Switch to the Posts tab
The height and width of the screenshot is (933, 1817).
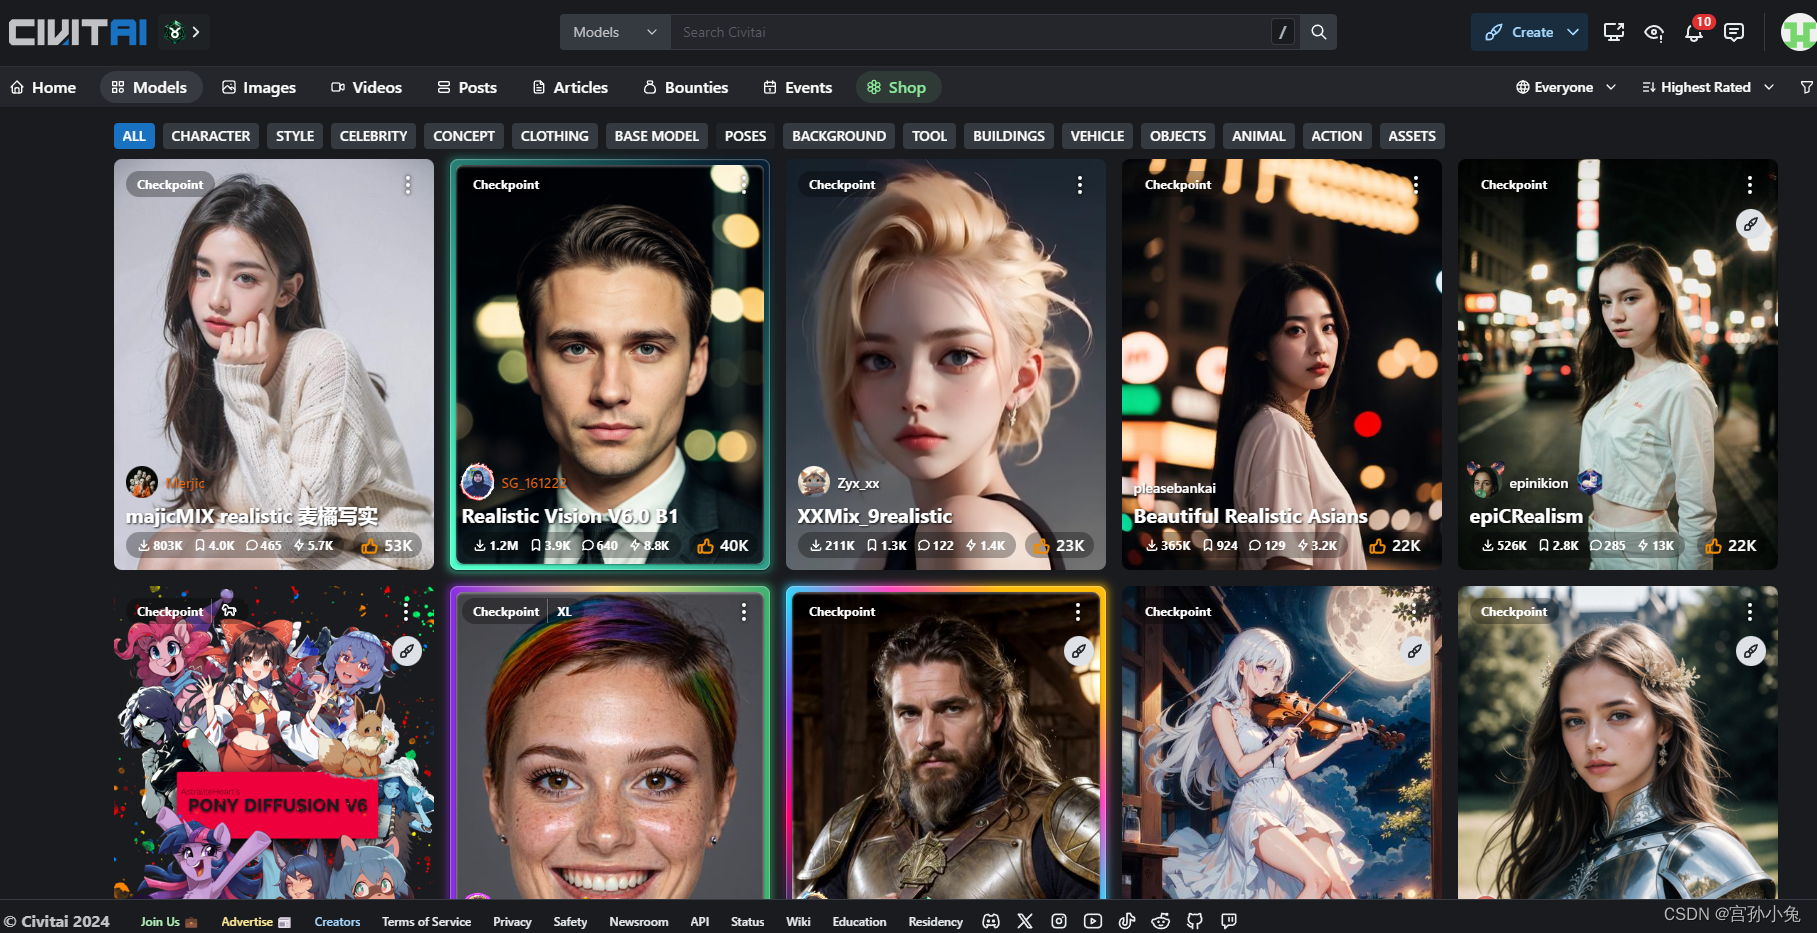tap(467, 87)
